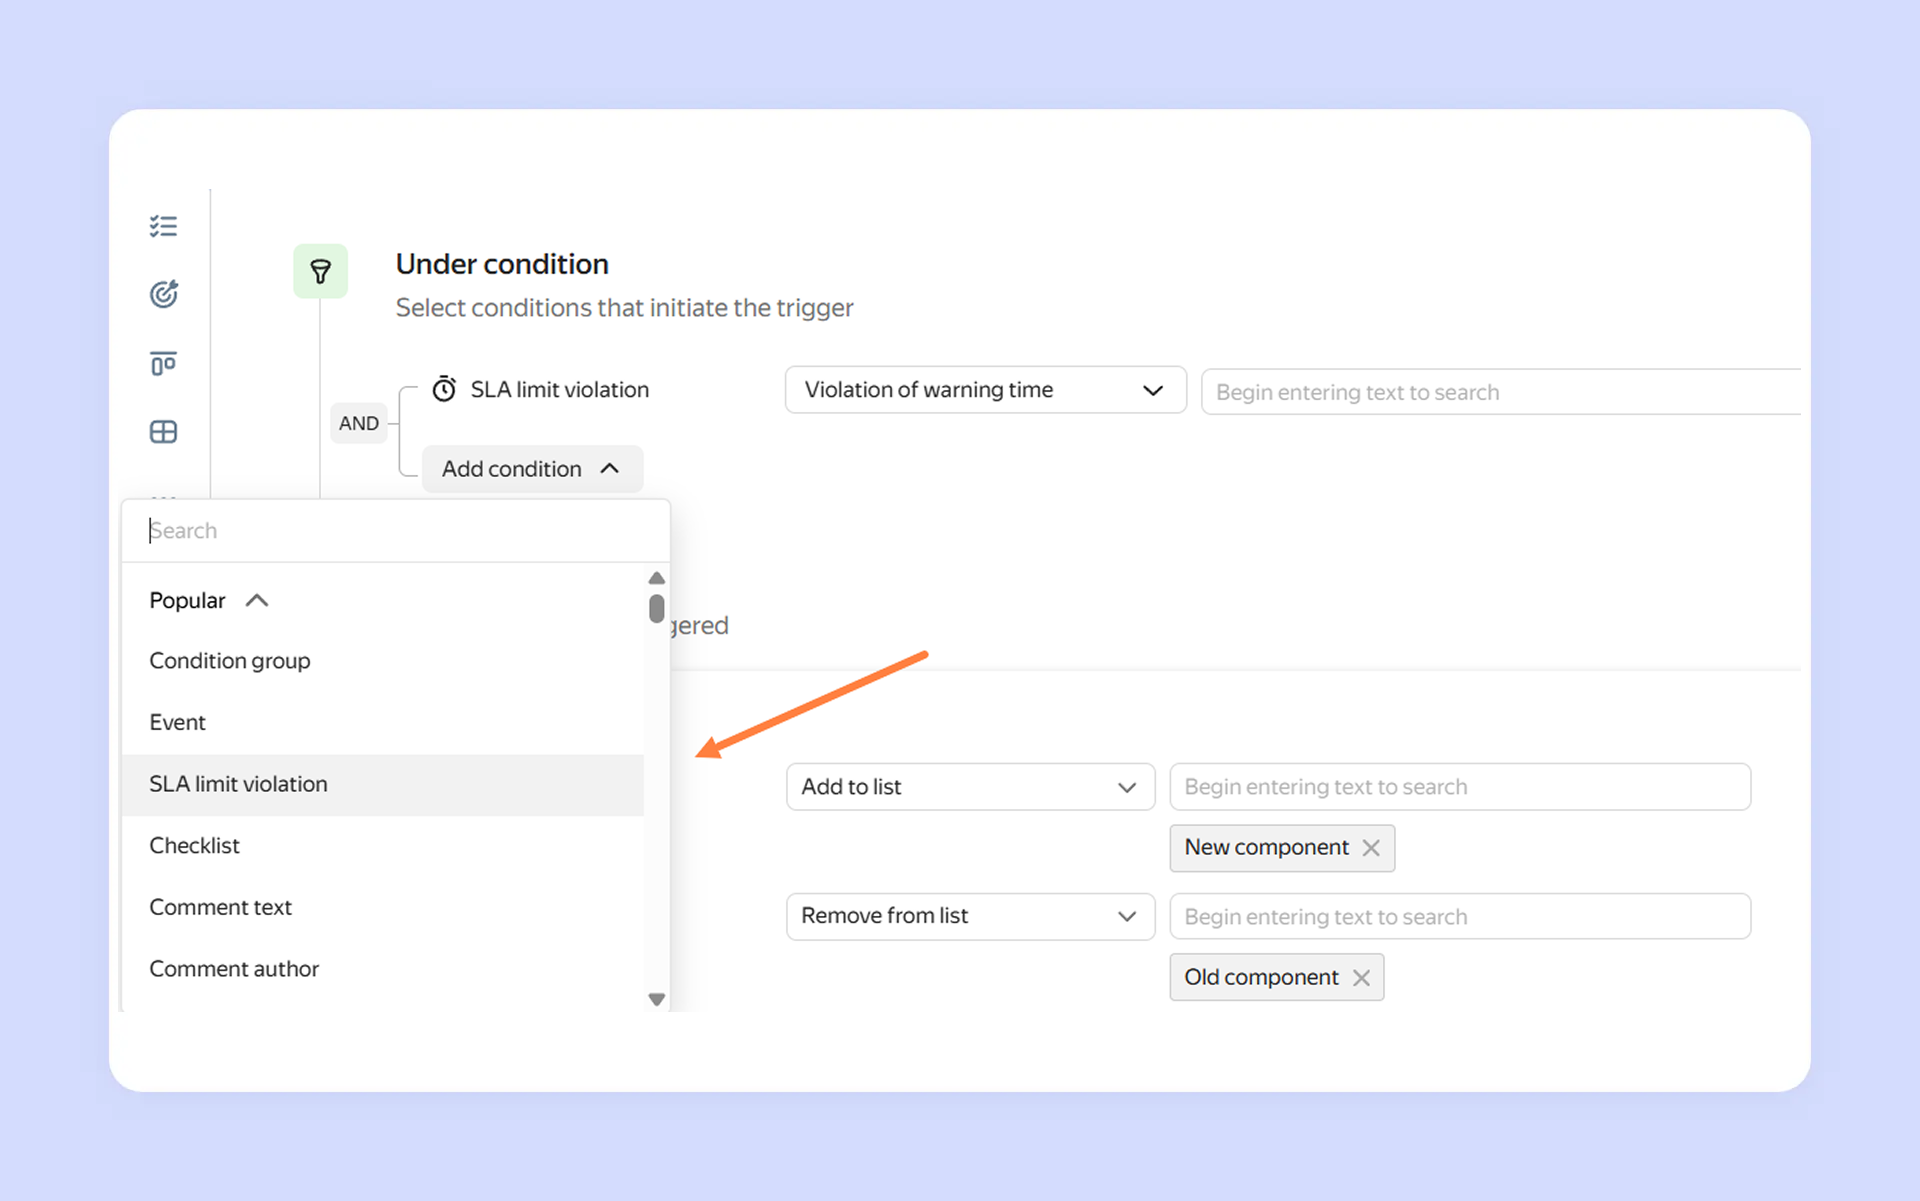Click the condition Search input field
The image size is (1920, 1201).
click(x=395, y=530)
